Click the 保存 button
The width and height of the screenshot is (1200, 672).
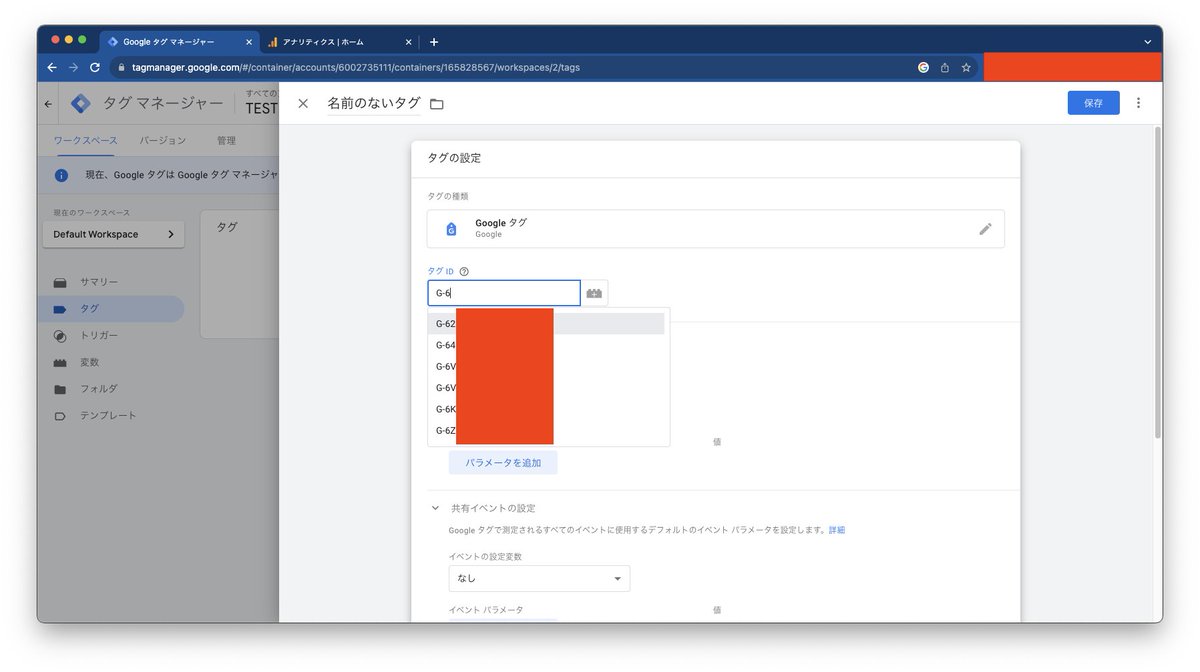1093,102
